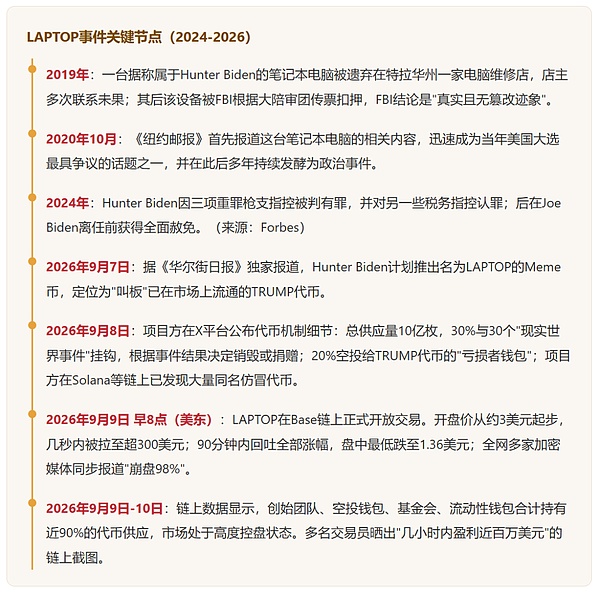Screen dimensions: 600x593
Task: Click the text "《华尔街日报》"
Action: point(201,267)
